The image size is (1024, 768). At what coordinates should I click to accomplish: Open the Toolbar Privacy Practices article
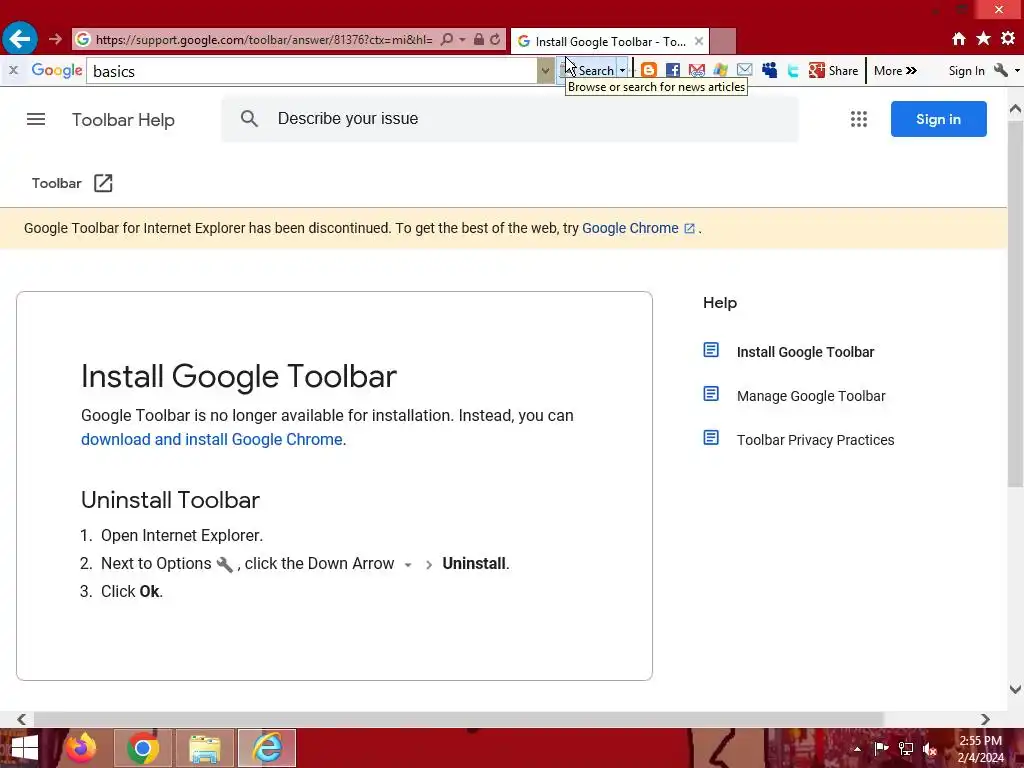pyautogui.click(x=816, y=440)
